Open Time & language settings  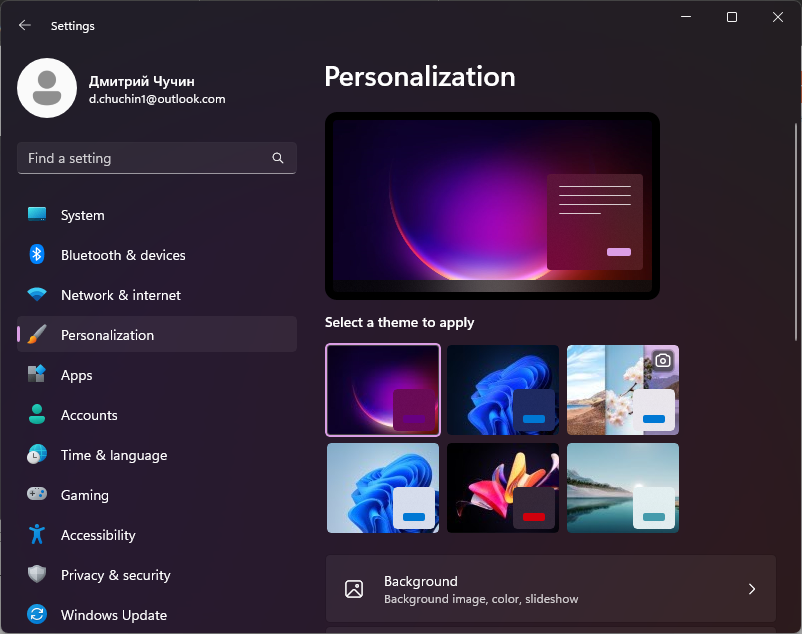157,455
